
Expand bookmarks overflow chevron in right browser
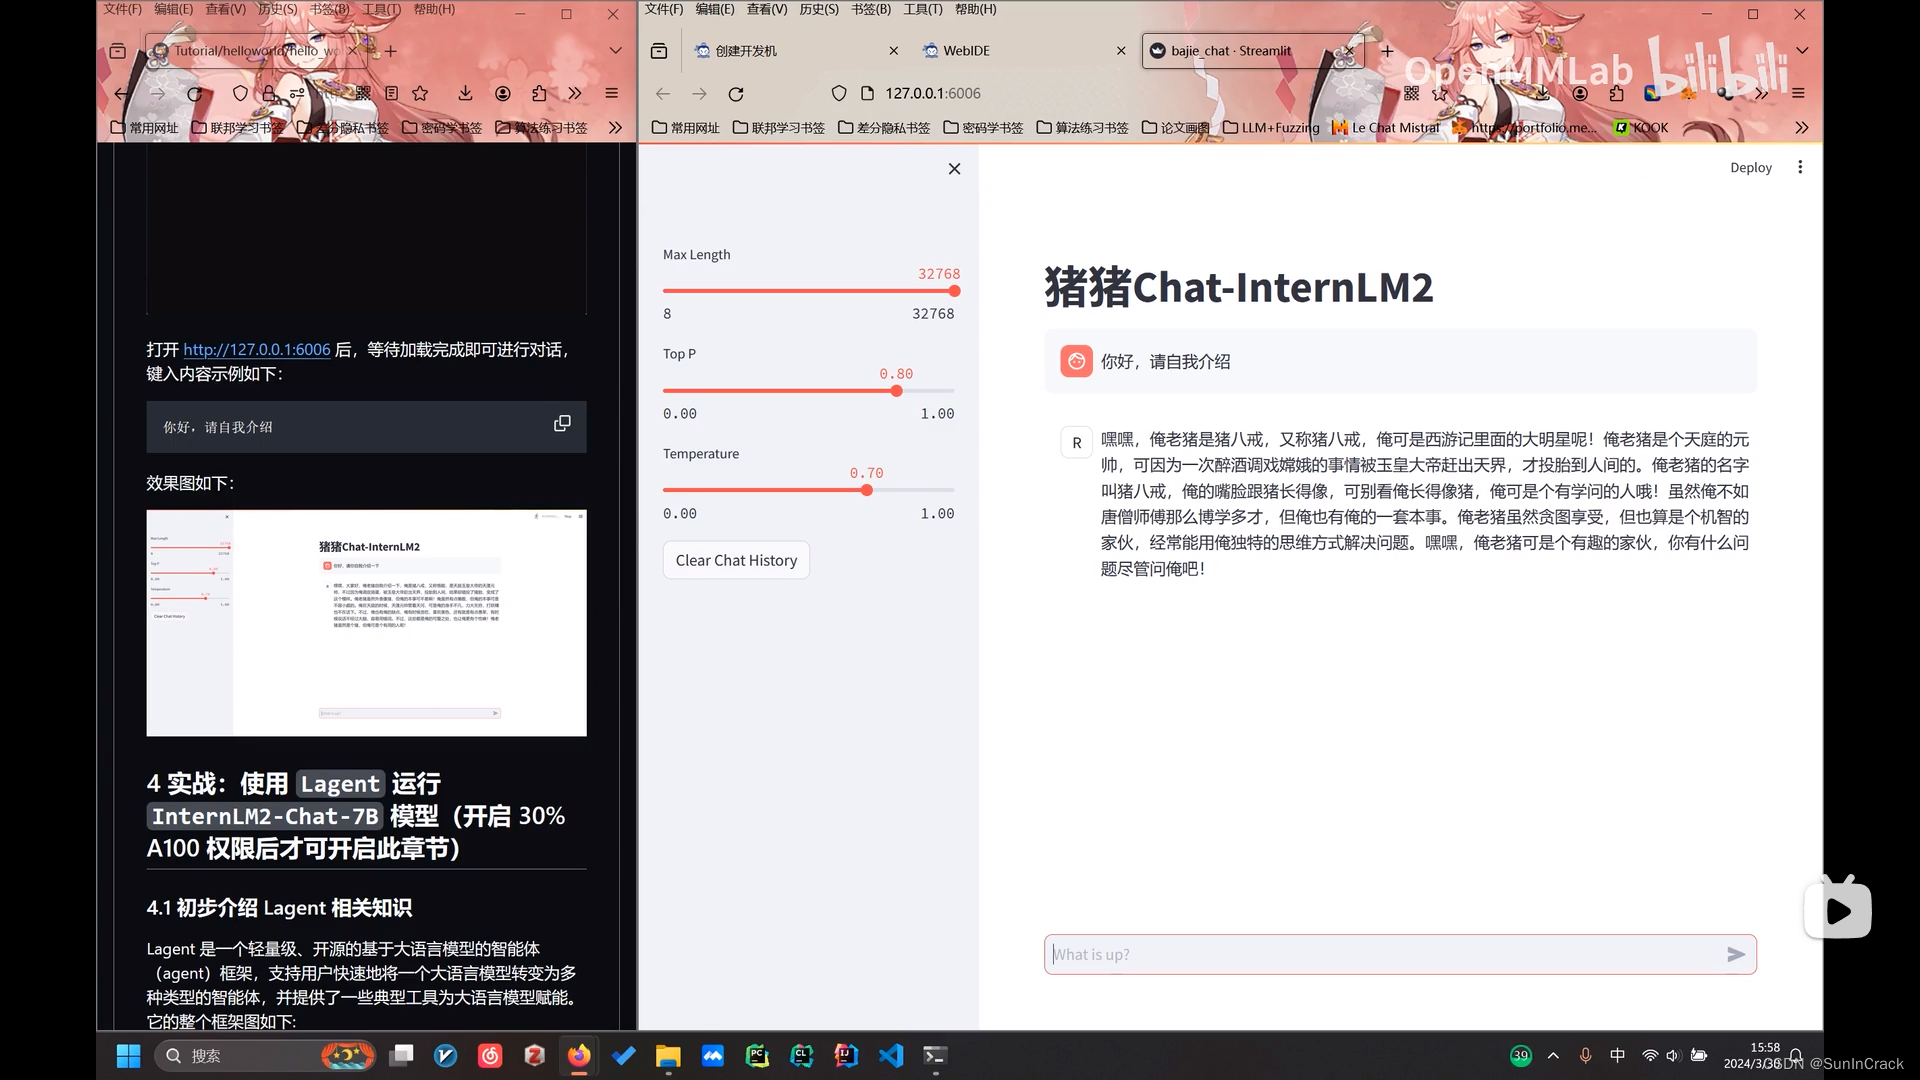[1801, 128]
